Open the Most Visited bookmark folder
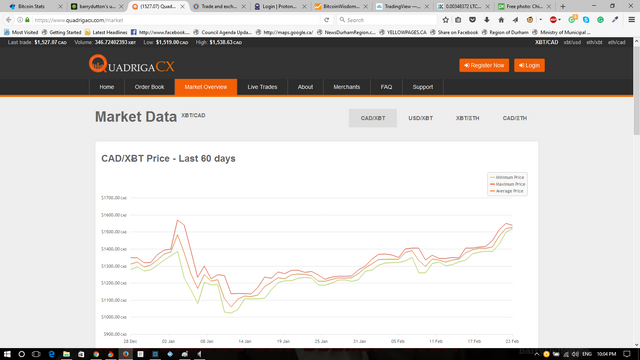This screenshot has height=360, width=640. (21, 32)
